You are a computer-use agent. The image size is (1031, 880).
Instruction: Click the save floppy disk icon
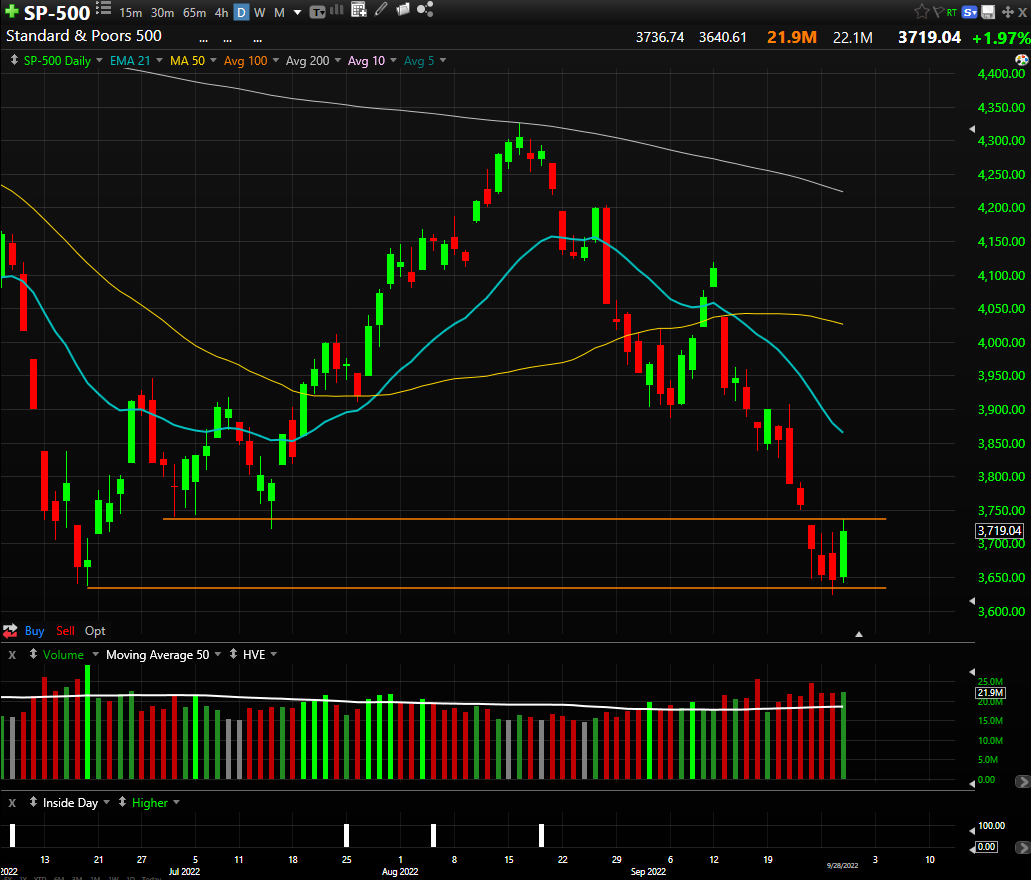click(x=988, y=12)
